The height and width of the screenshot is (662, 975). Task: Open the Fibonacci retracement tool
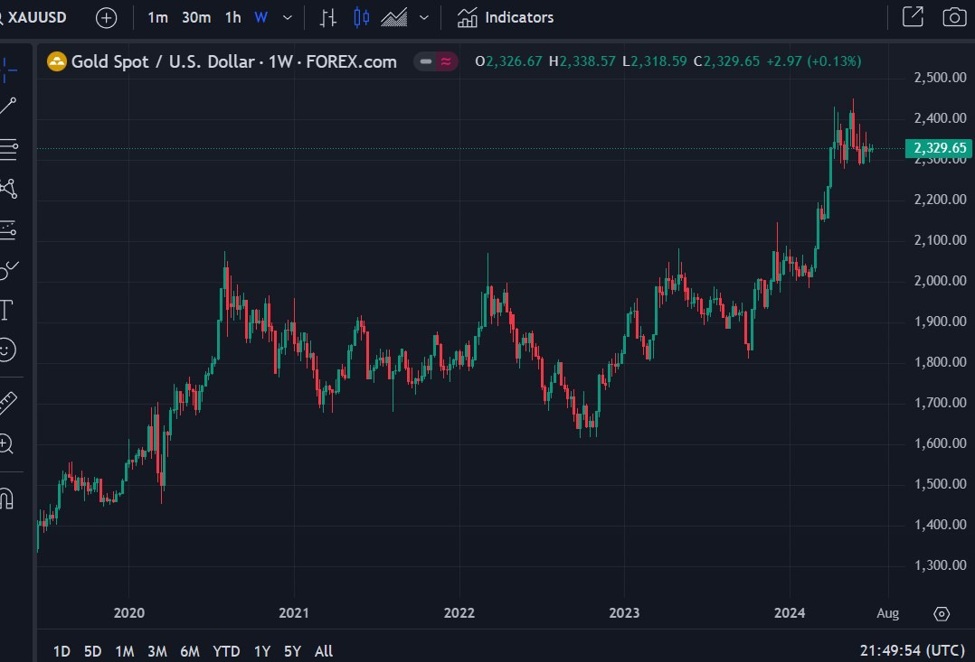(x=8, y=149)
